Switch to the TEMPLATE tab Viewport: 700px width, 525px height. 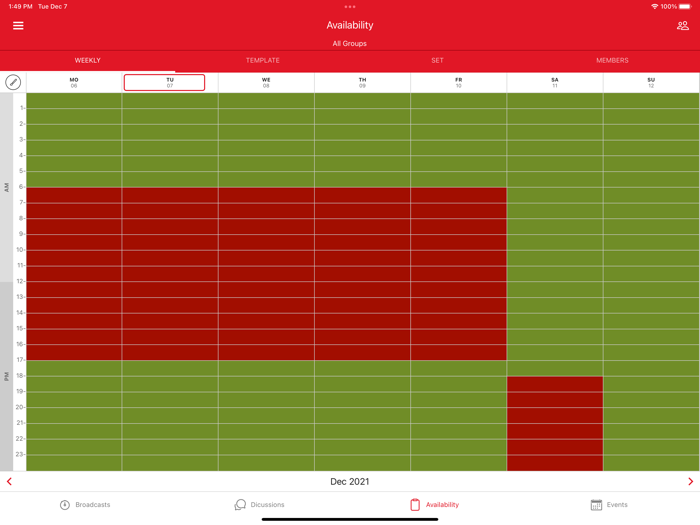tap(262, 60)
